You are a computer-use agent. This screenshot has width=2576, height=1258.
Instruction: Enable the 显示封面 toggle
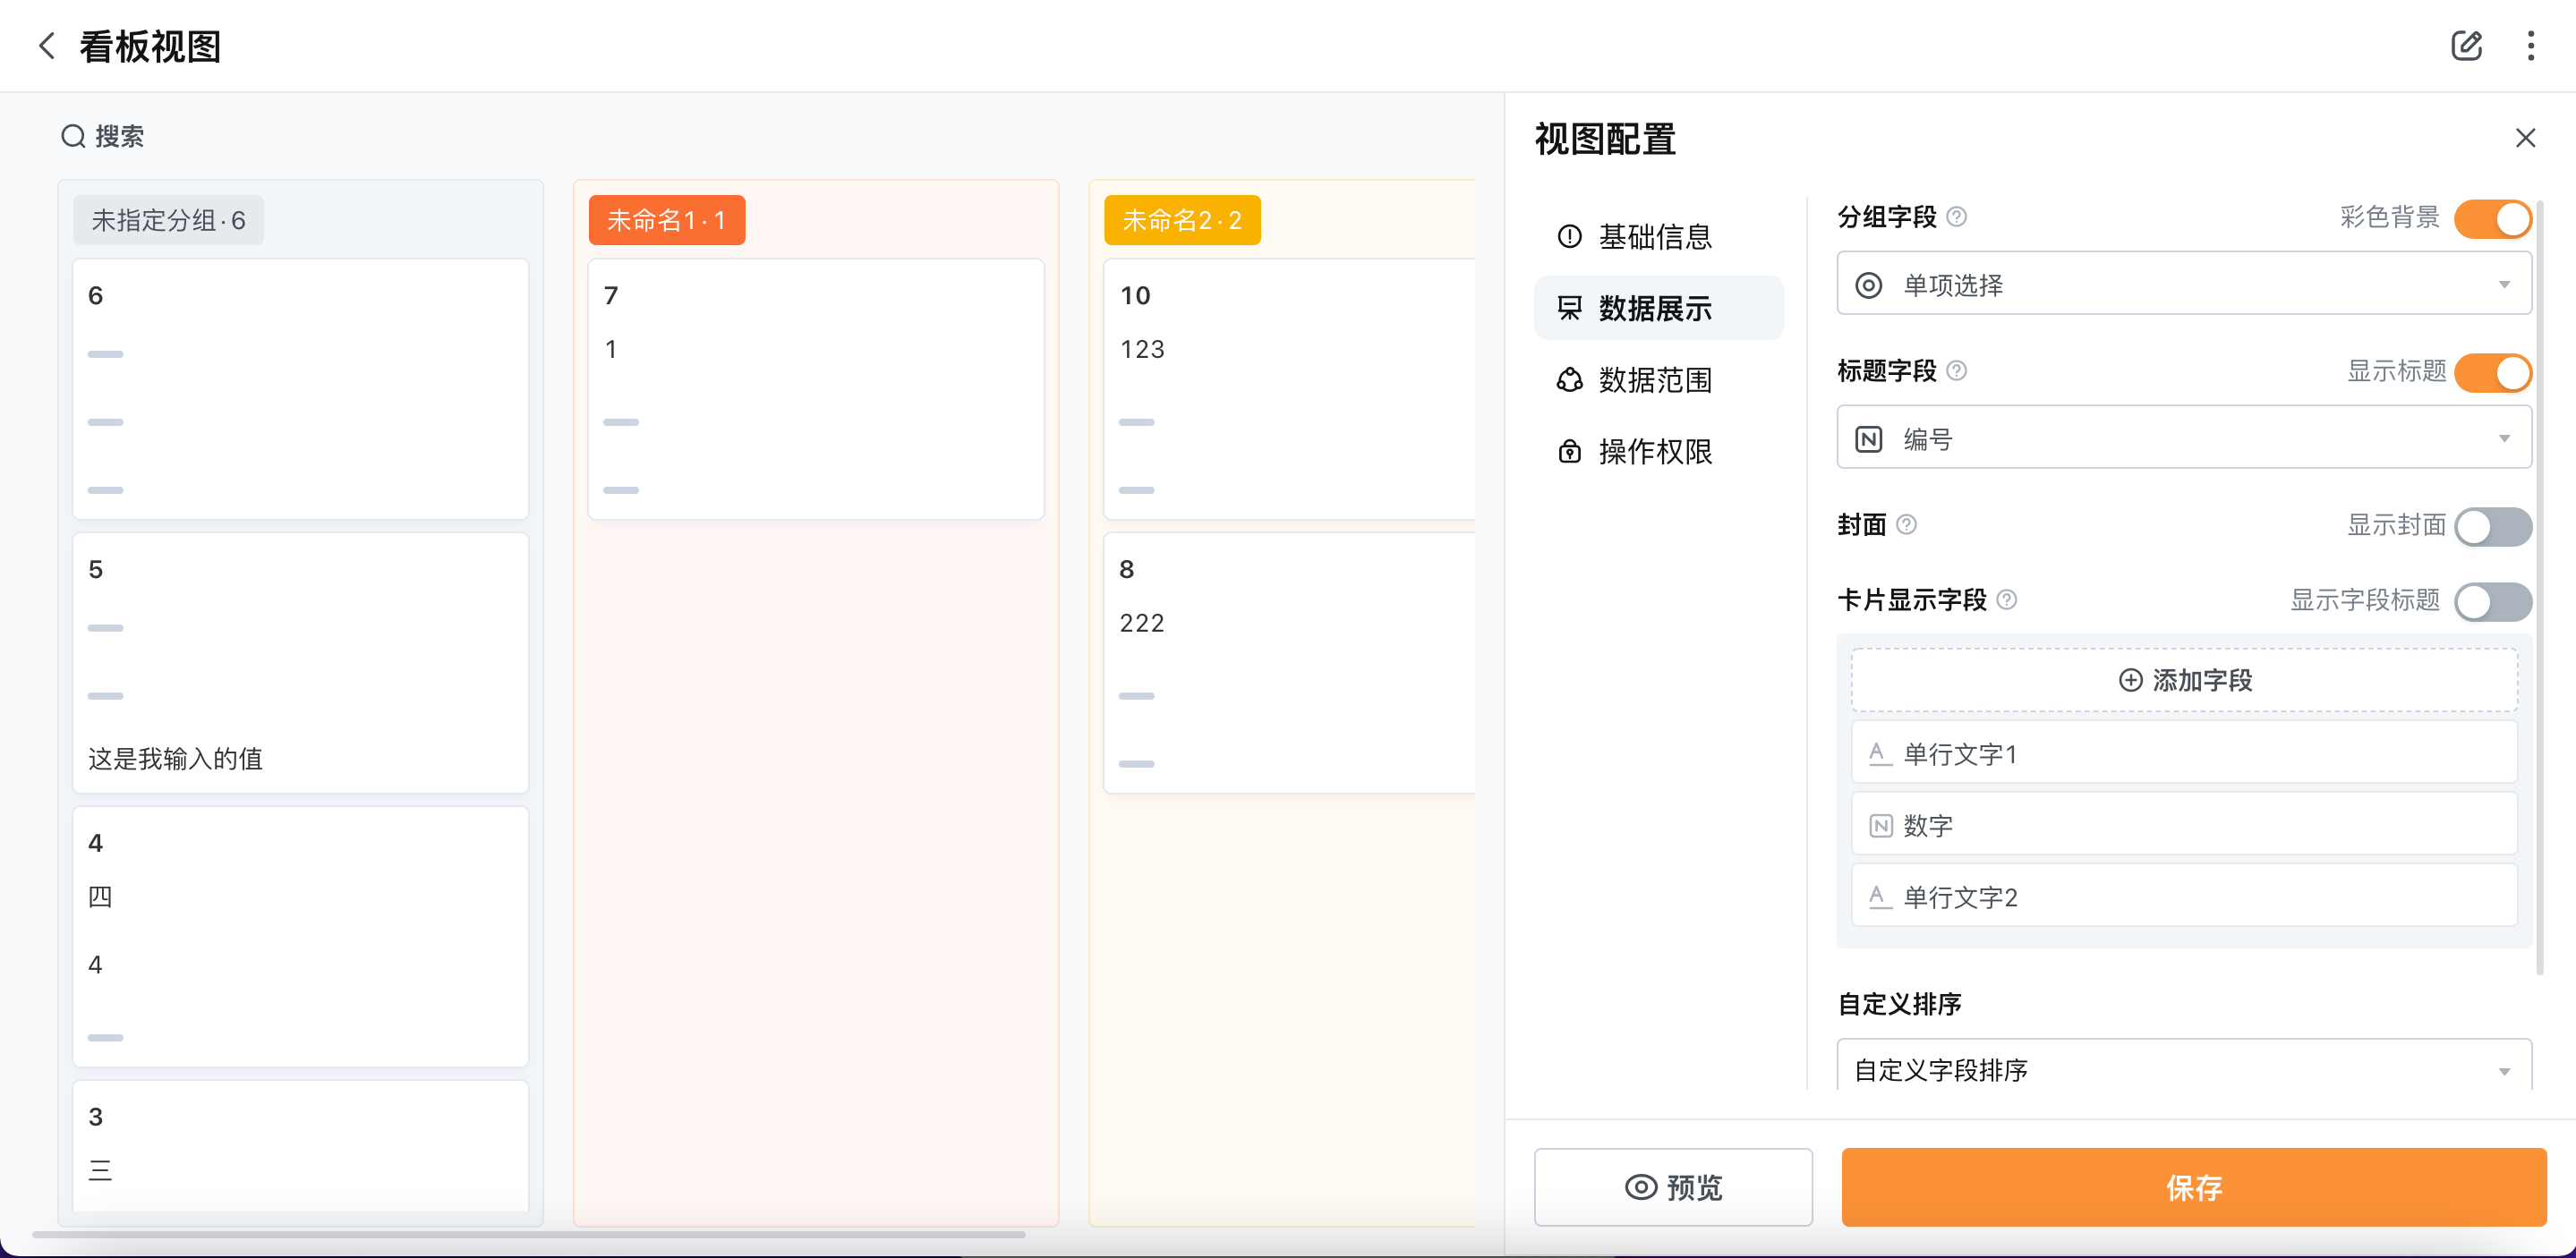(x=2492, y=527)
